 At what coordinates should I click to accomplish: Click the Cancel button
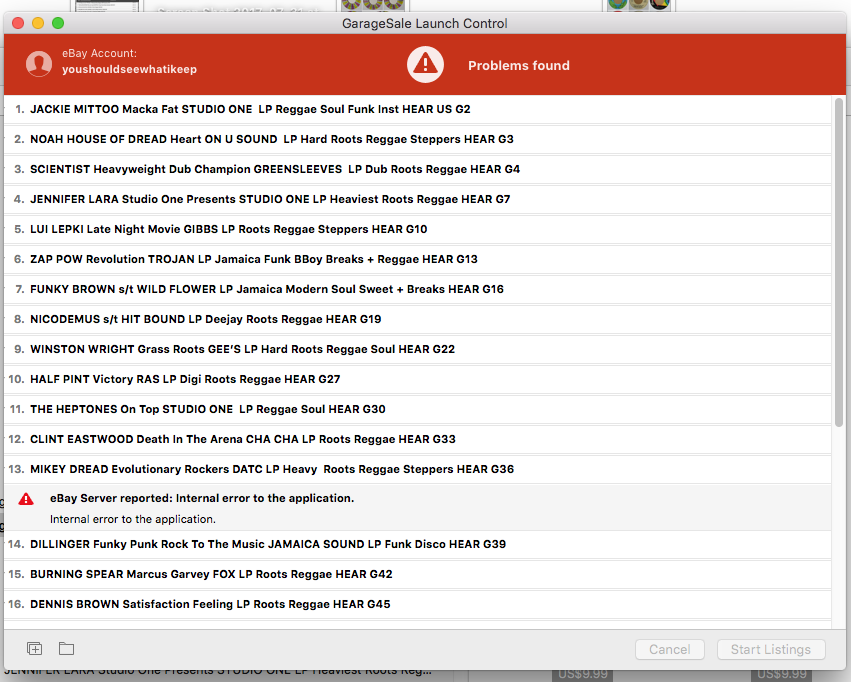[670, 649]
